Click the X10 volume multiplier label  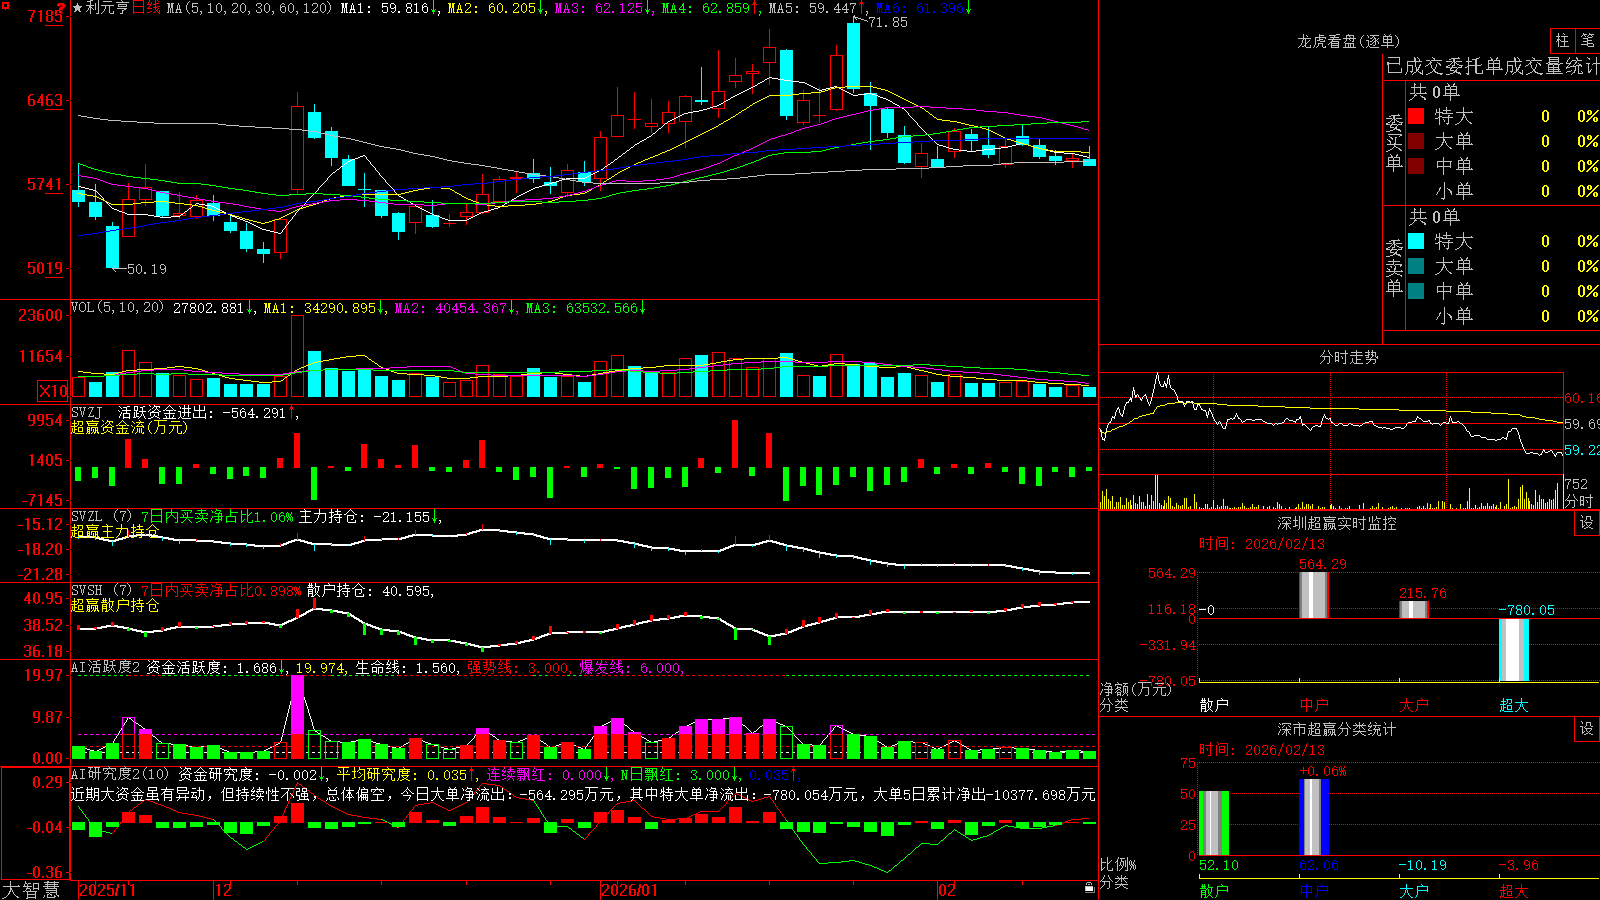point(53,391)
